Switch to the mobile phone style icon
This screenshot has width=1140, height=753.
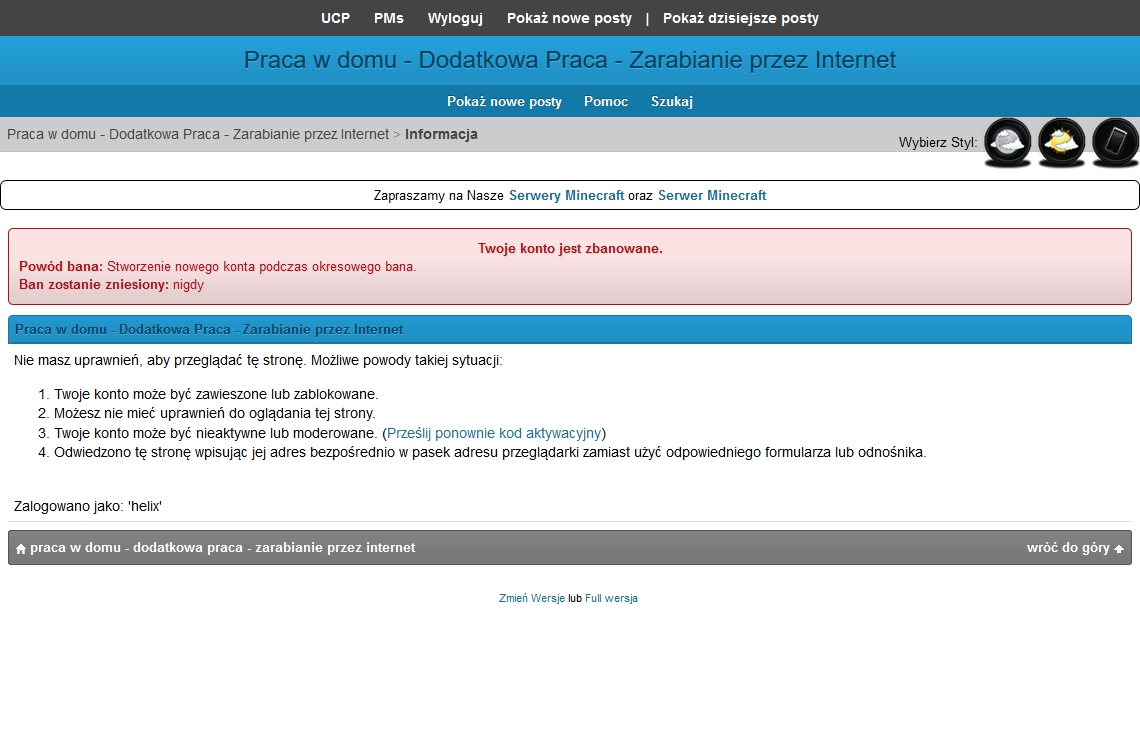1115,142
